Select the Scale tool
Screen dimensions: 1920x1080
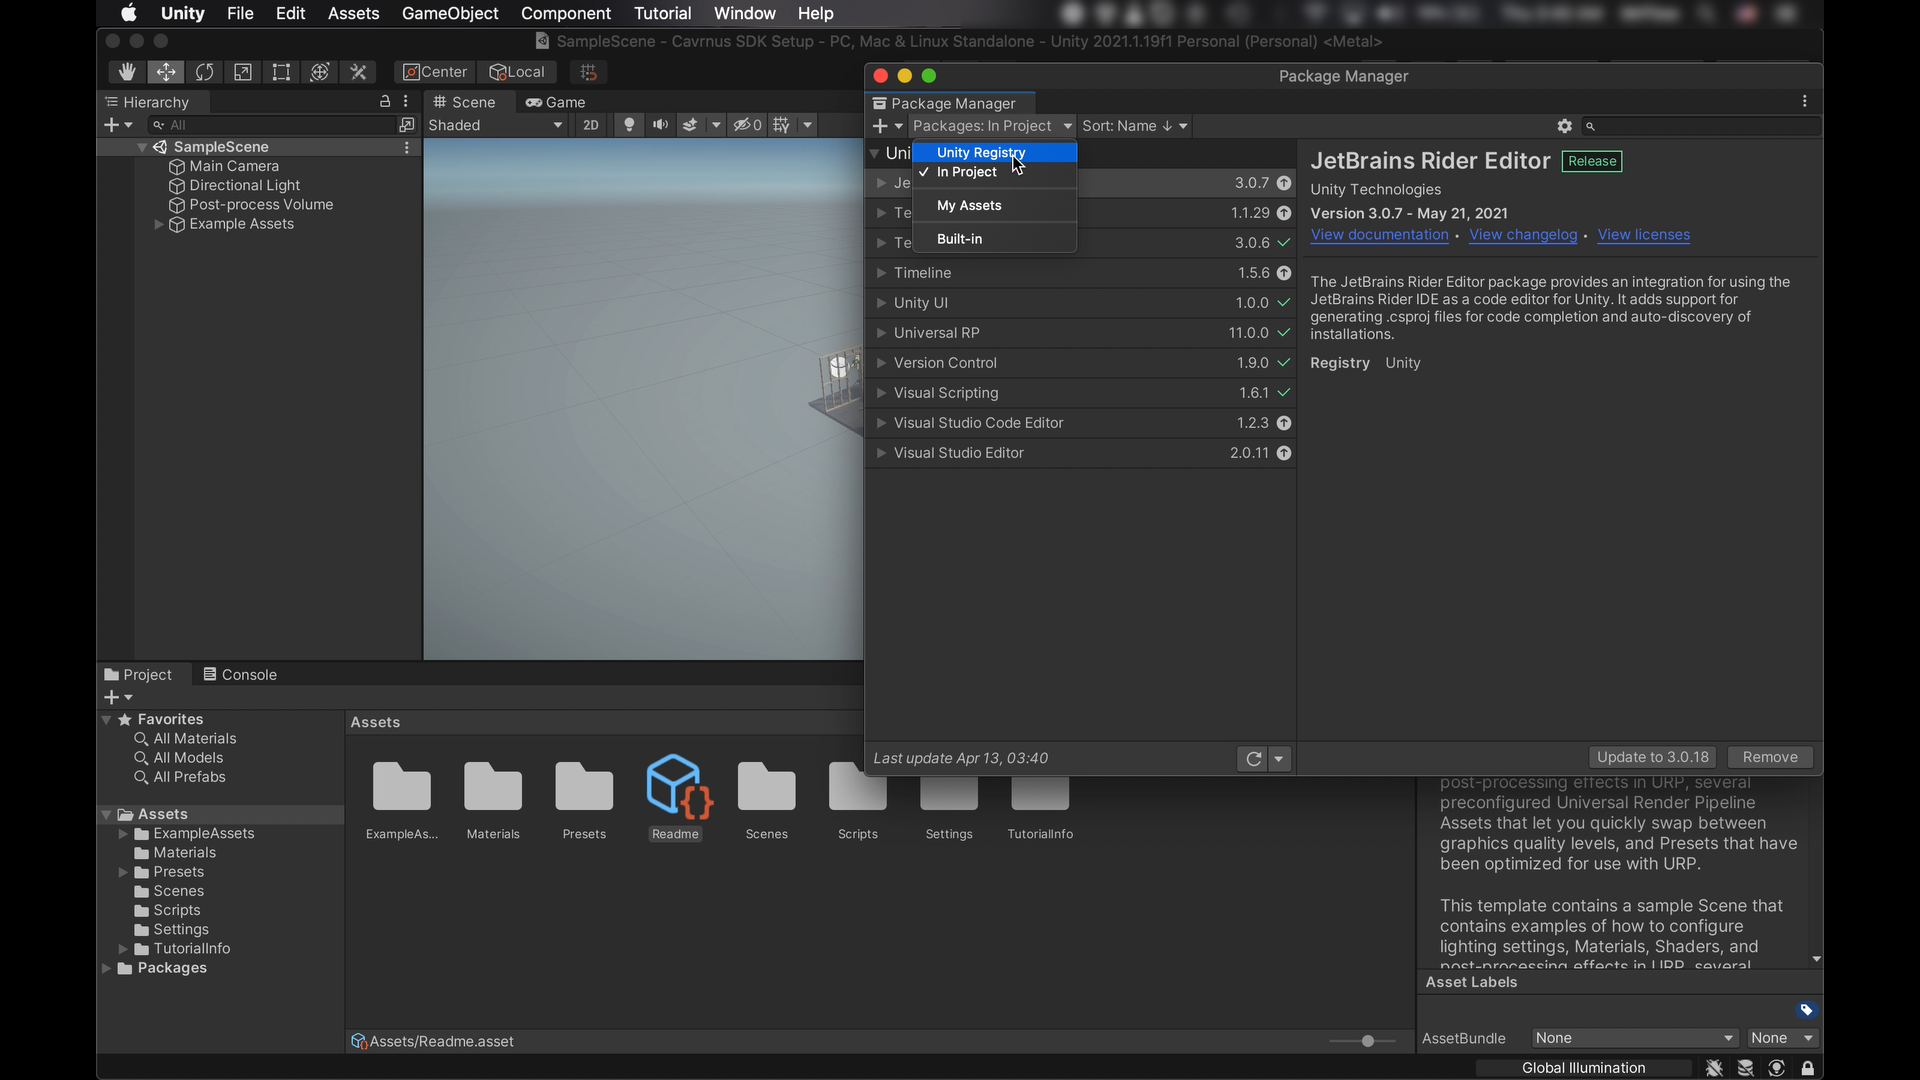(243, 72)
